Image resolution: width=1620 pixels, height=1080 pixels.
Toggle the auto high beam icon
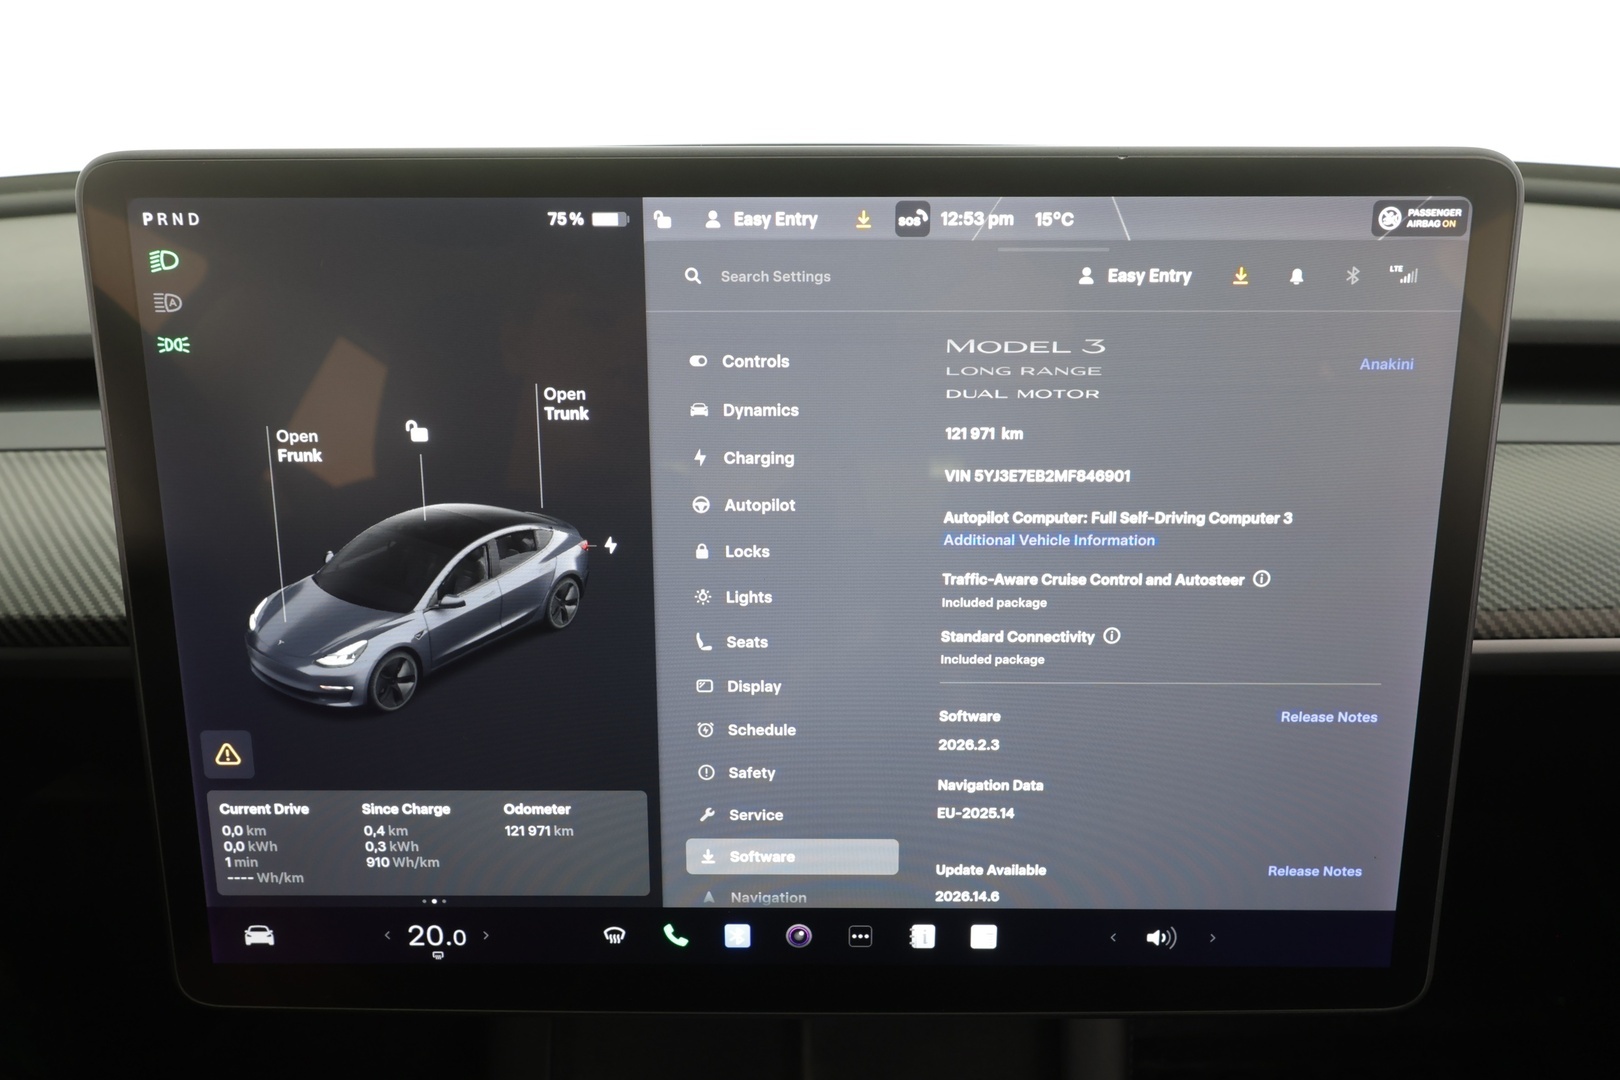[x=167, y=303]
